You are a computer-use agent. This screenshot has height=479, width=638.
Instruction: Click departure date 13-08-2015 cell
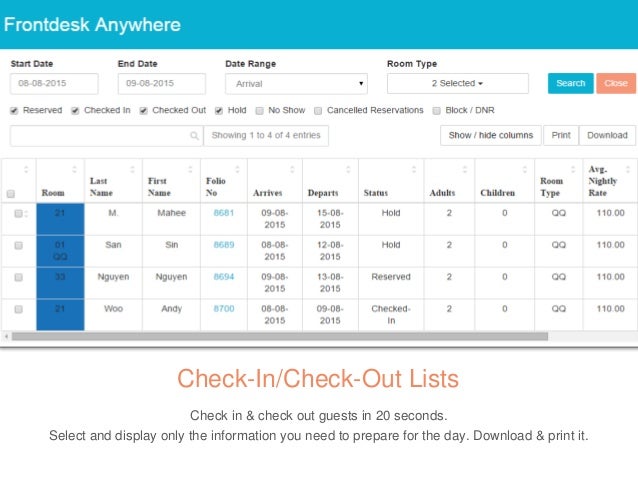point(330,283)
